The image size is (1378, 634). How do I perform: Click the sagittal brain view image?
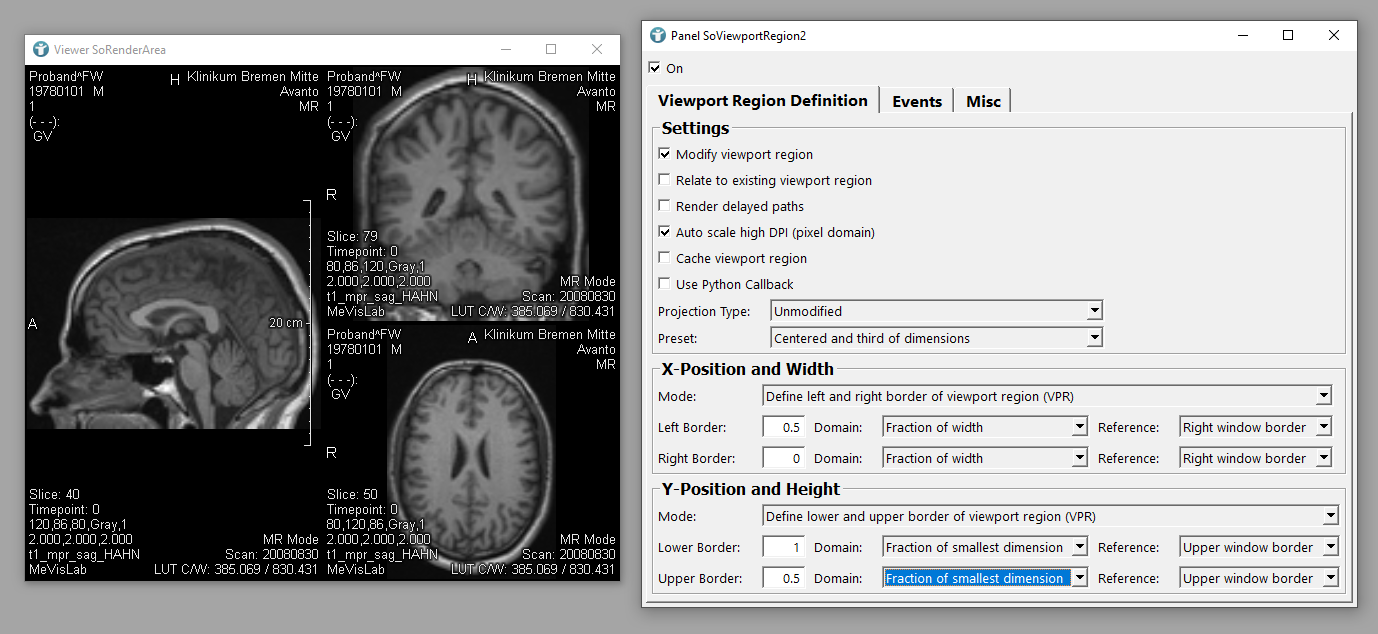click(x=165, y=325)
